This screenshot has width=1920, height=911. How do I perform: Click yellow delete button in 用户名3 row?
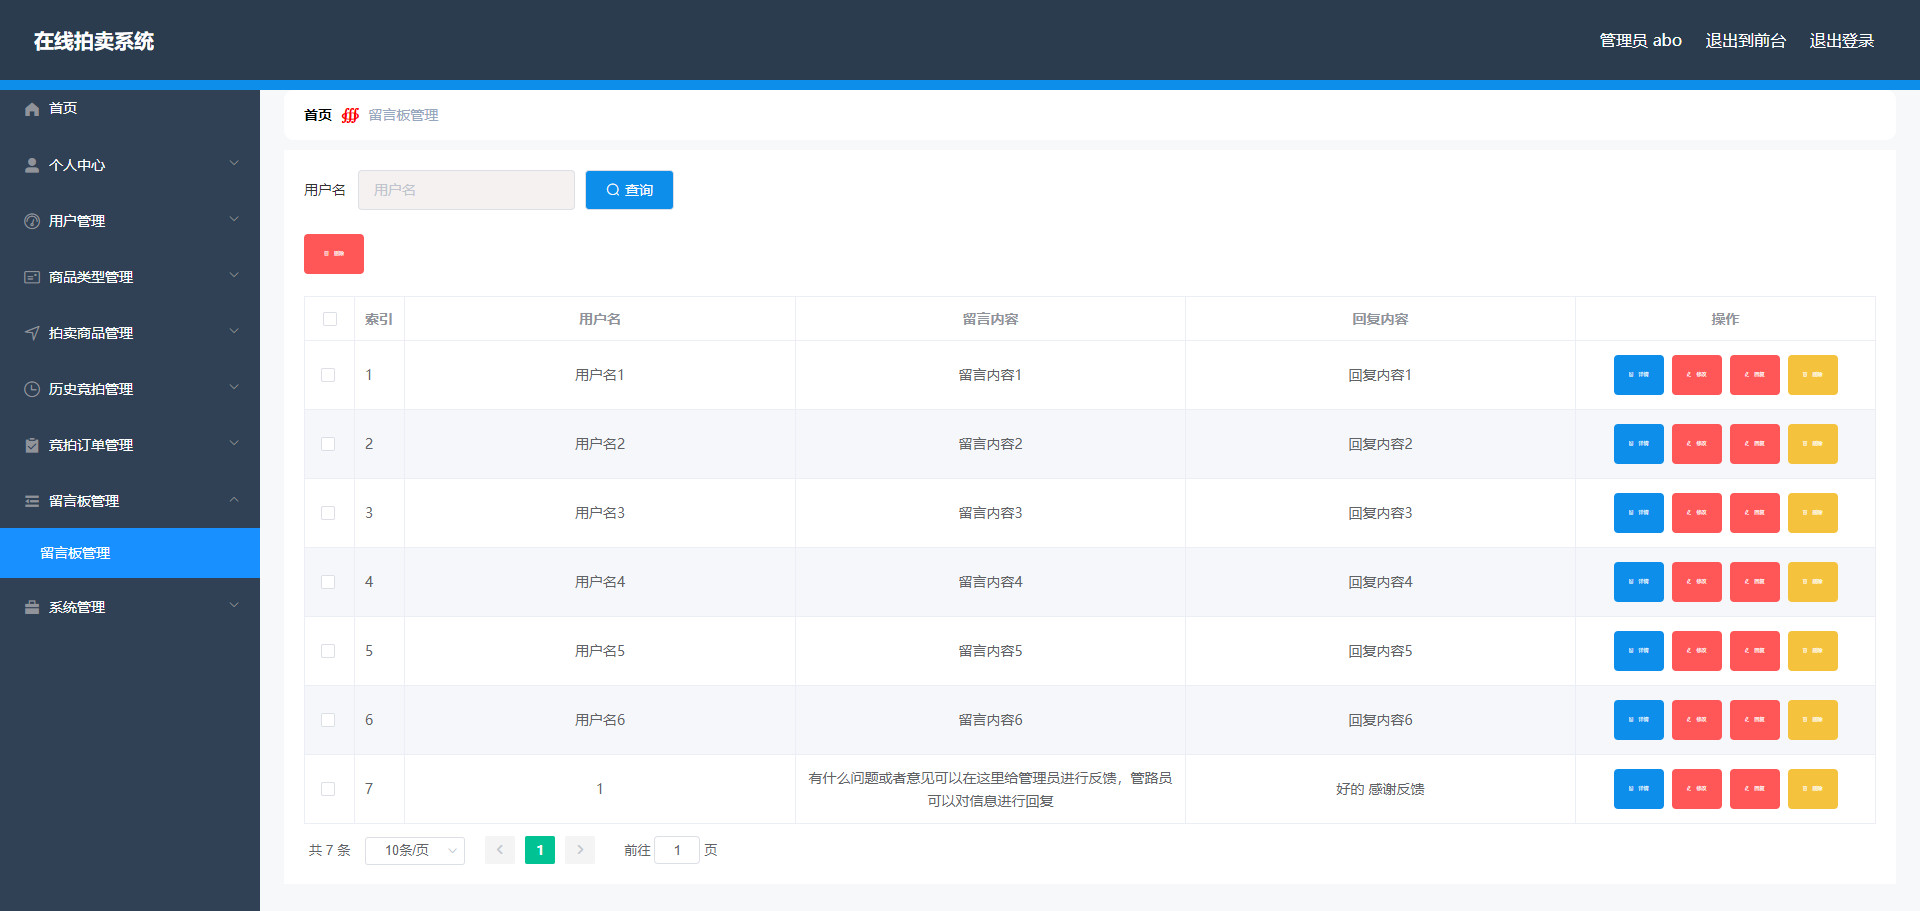(1812, 513)
